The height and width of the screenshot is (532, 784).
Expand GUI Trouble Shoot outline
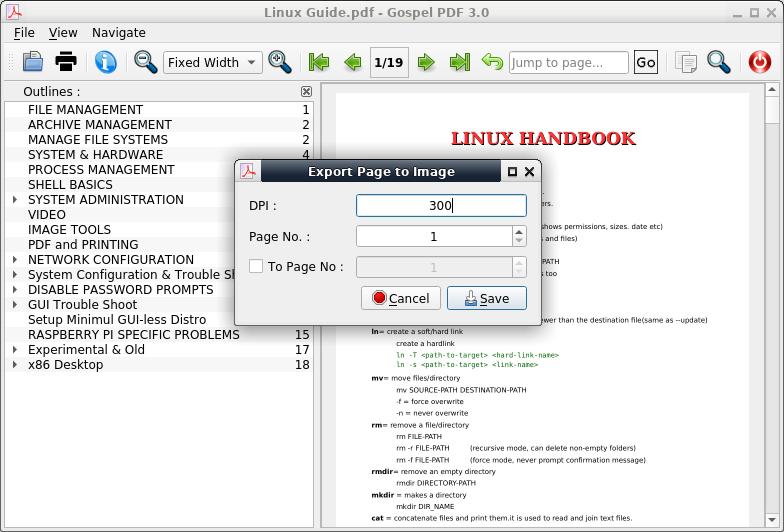15,304
